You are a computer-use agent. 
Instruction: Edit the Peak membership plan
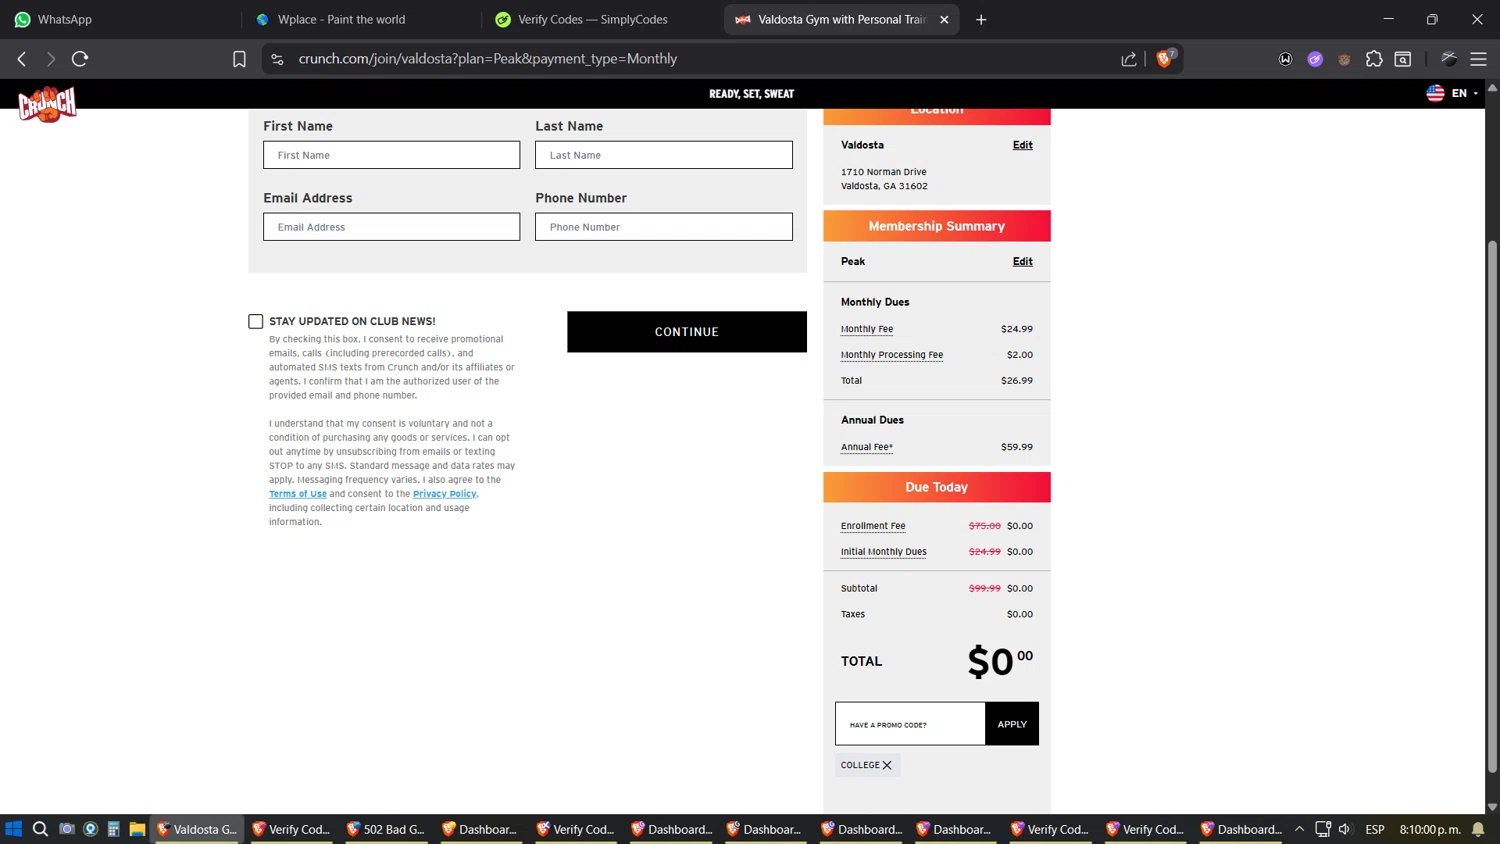[x=1022, y=262]
